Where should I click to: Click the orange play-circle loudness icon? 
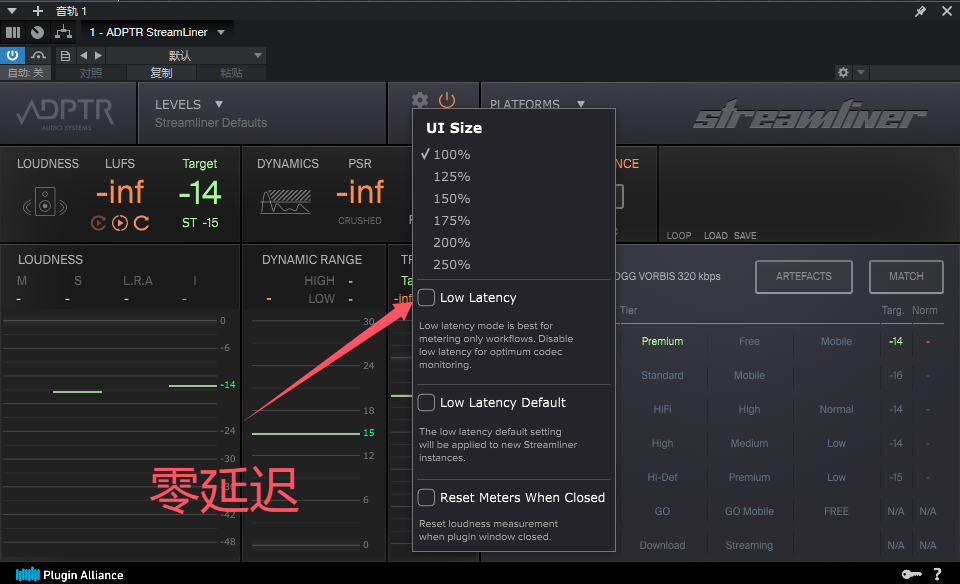(120, 223)
